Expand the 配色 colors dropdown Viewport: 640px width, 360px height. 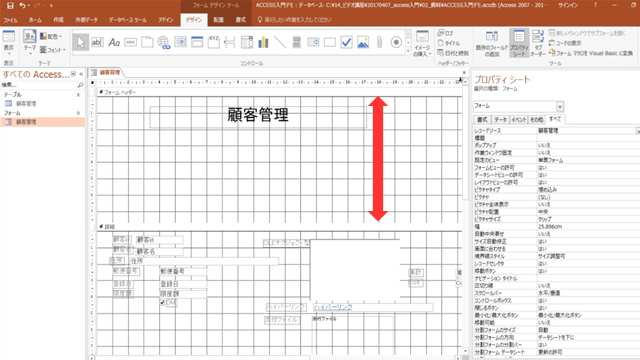tap(51, 36)
